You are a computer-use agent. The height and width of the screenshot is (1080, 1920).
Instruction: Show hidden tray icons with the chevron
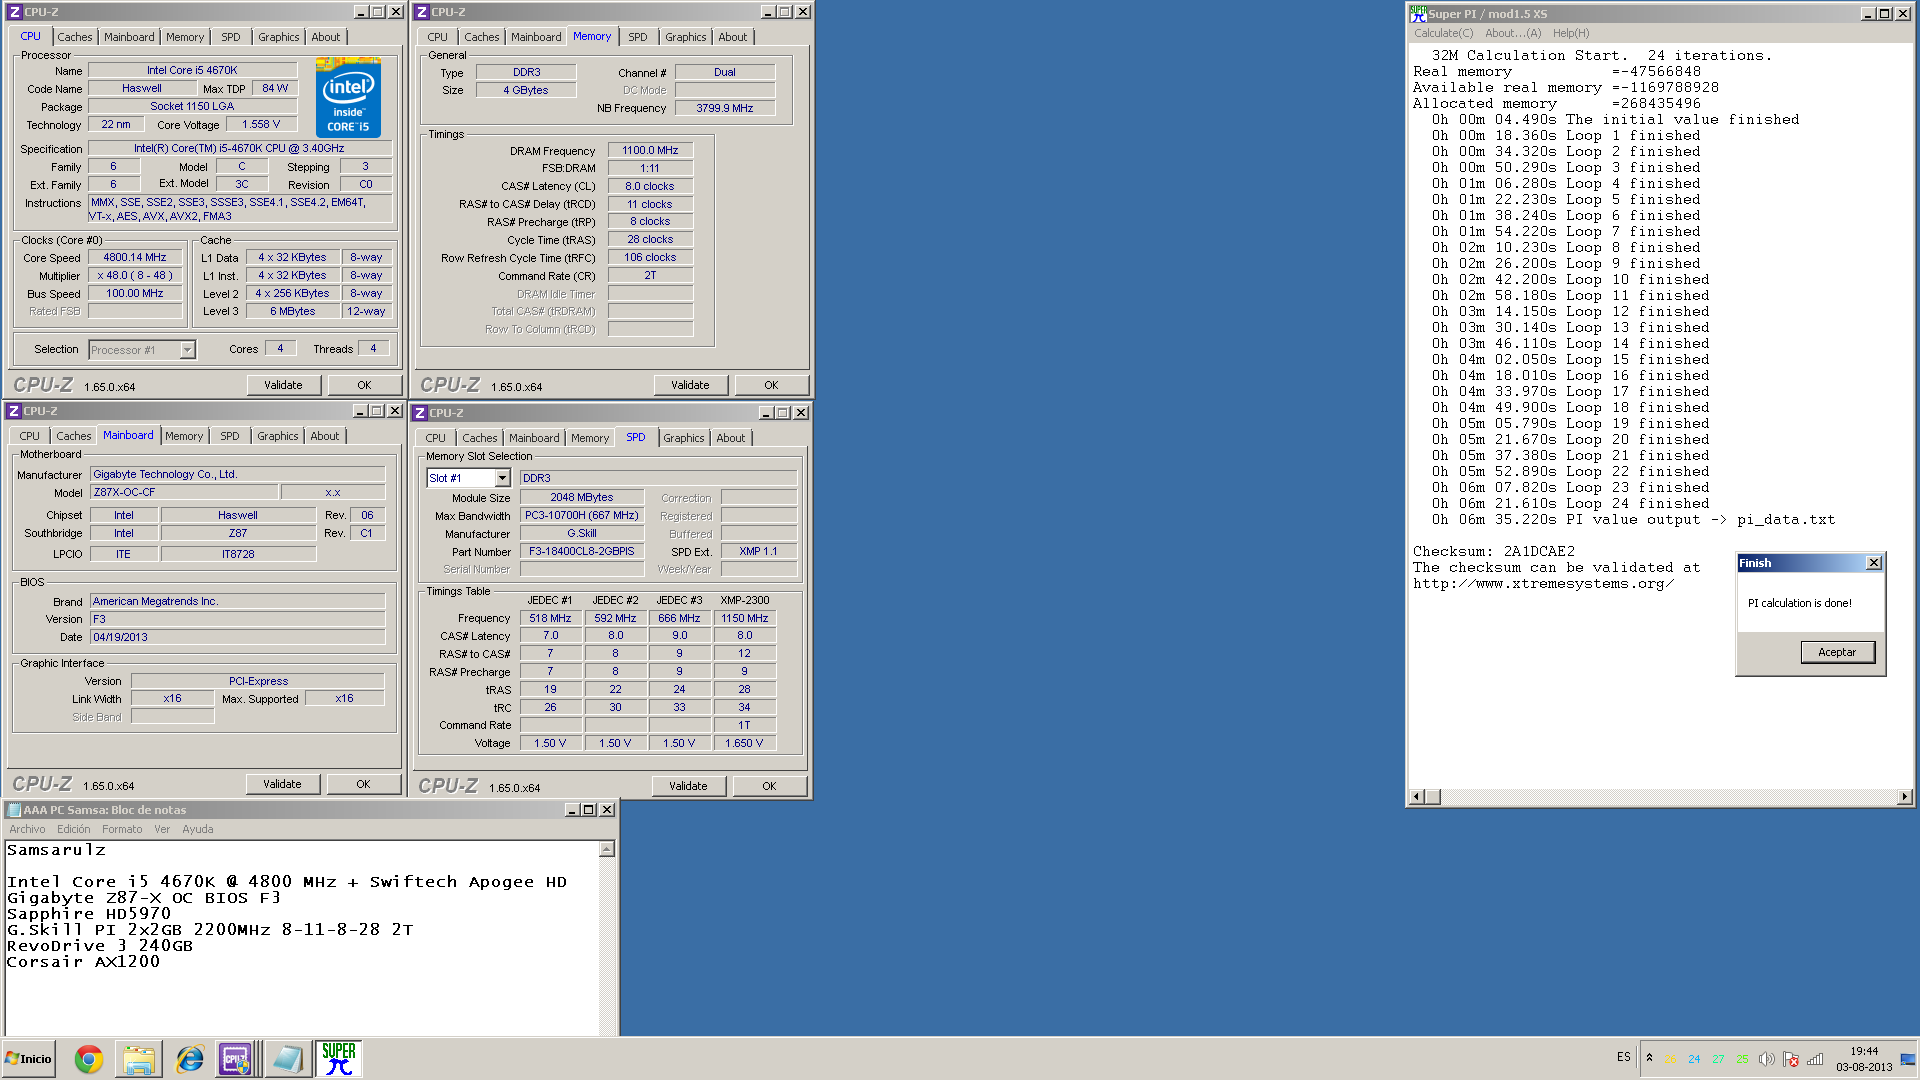pos(1649,1058)
